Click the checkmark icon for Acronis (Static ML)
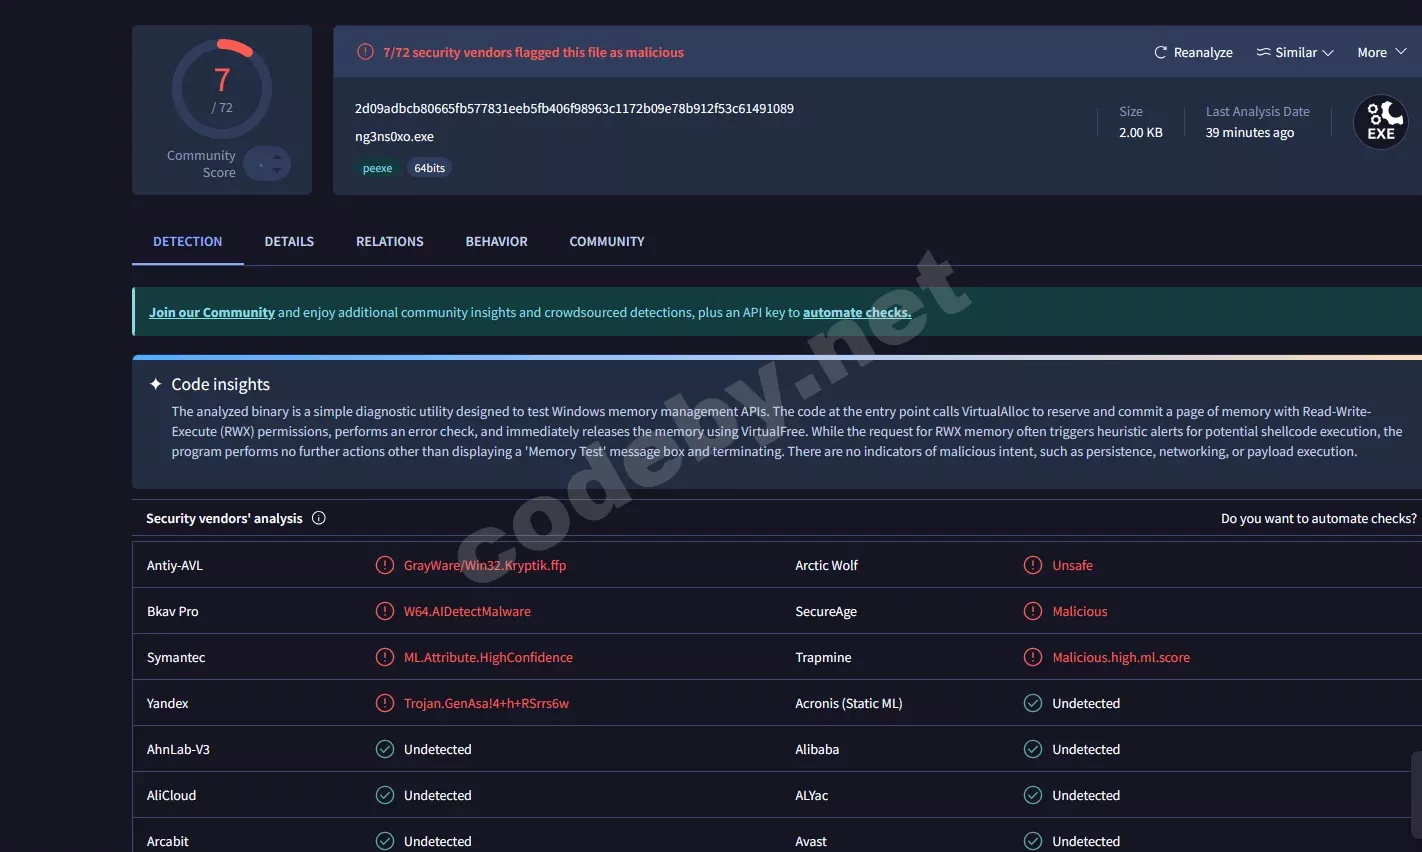The image size is (1422, 852). coord(1033,703)
